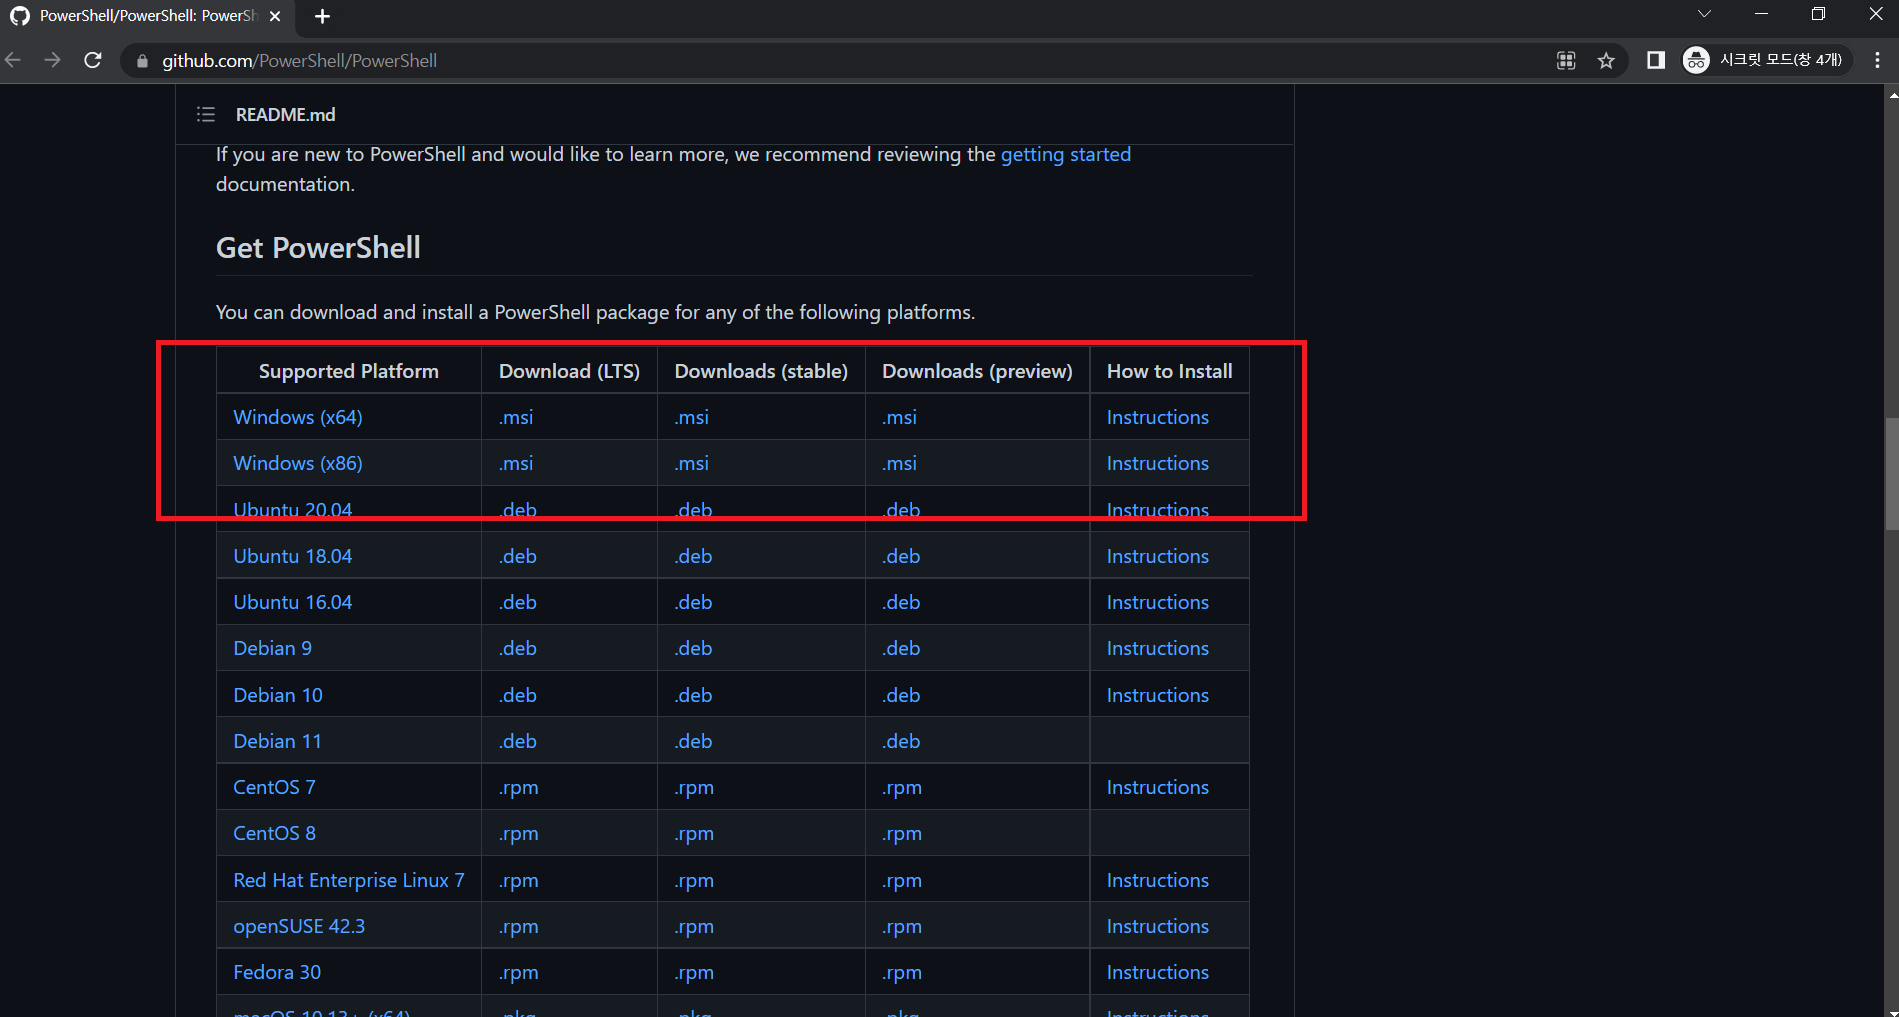Toggle the side panel icon
1899x1017 pixels.
point(1656,60)
